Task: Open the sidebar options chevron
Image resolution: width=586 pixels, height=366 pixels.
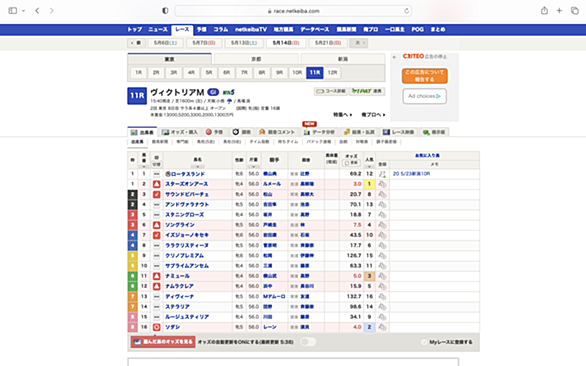Action: point(23,11)
